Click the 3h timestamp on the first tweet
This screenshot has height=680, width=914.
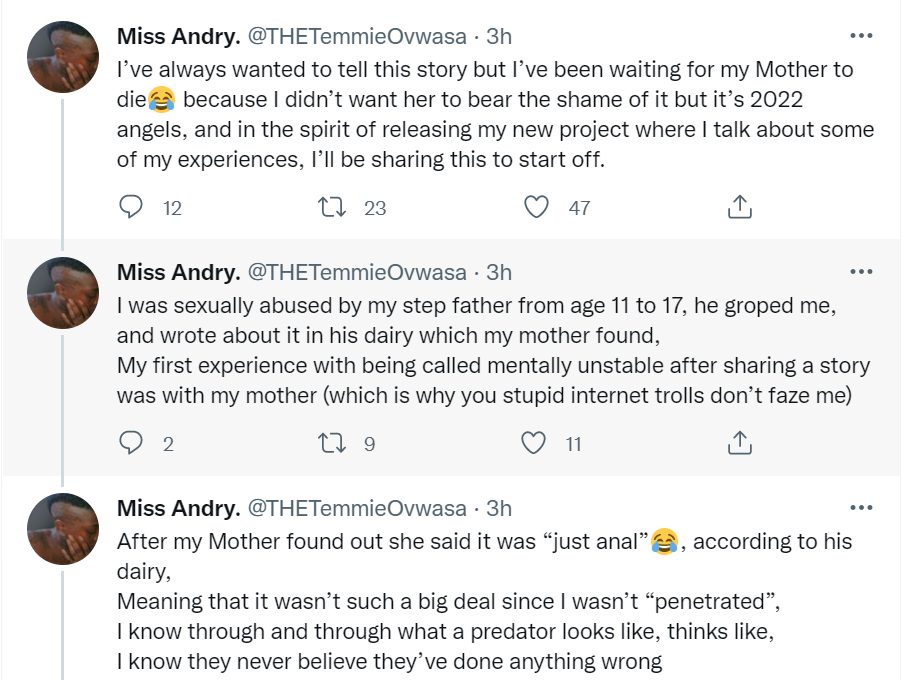[x=498, y=36]
